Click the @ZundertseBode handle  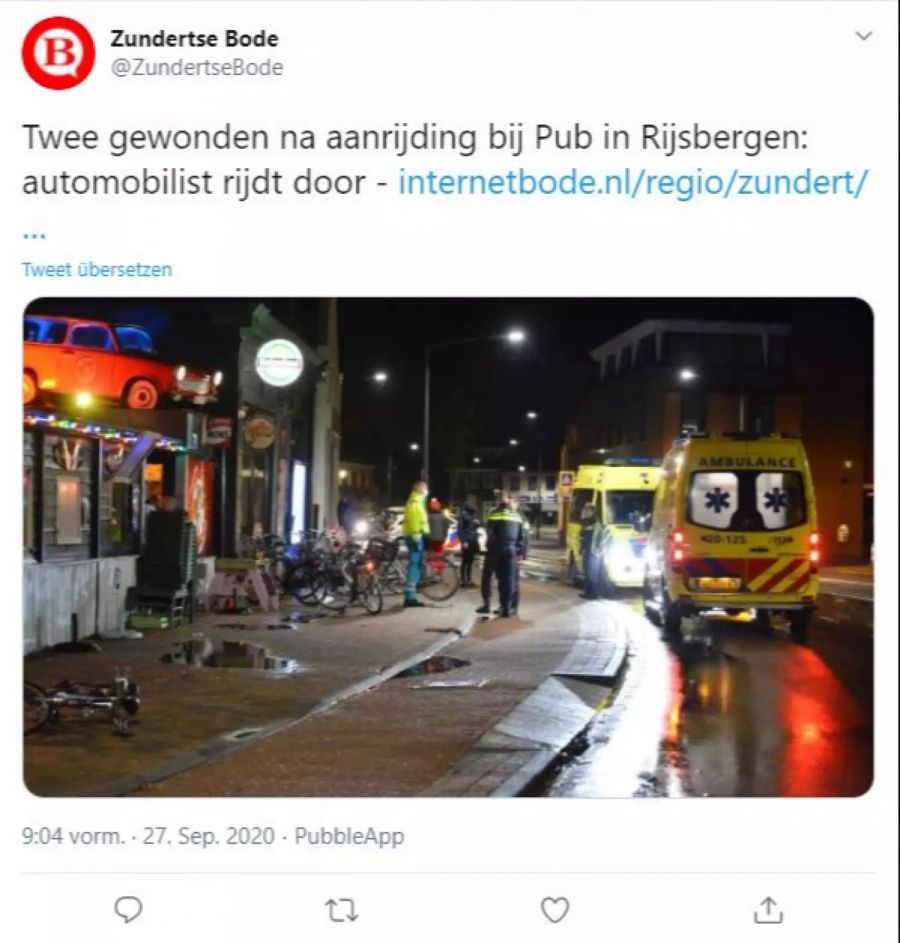pos(197,67)
